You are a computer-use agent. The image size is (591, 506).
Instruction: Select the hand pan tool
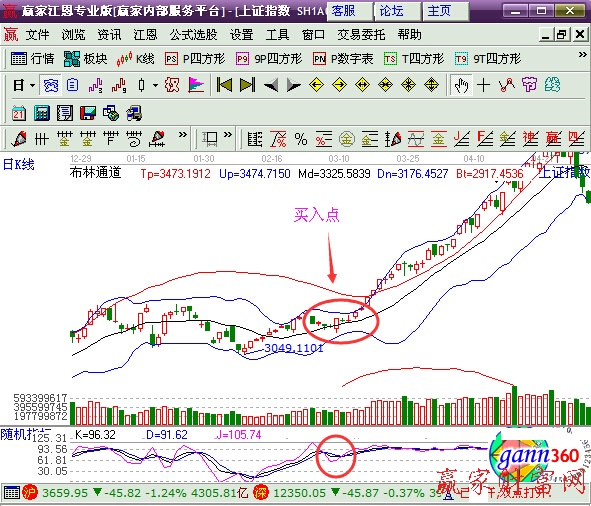(x=461, y=85)
